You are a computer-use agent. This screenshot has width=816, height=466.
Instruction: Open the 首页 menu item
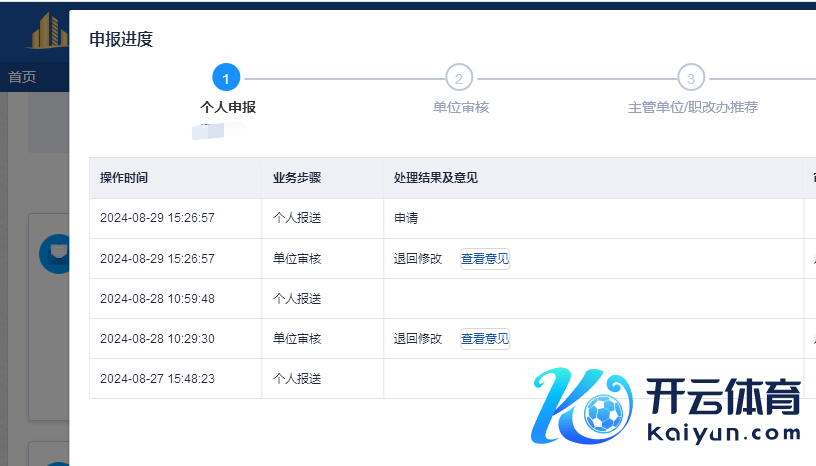pyautogui.click(x=22, y=77)
